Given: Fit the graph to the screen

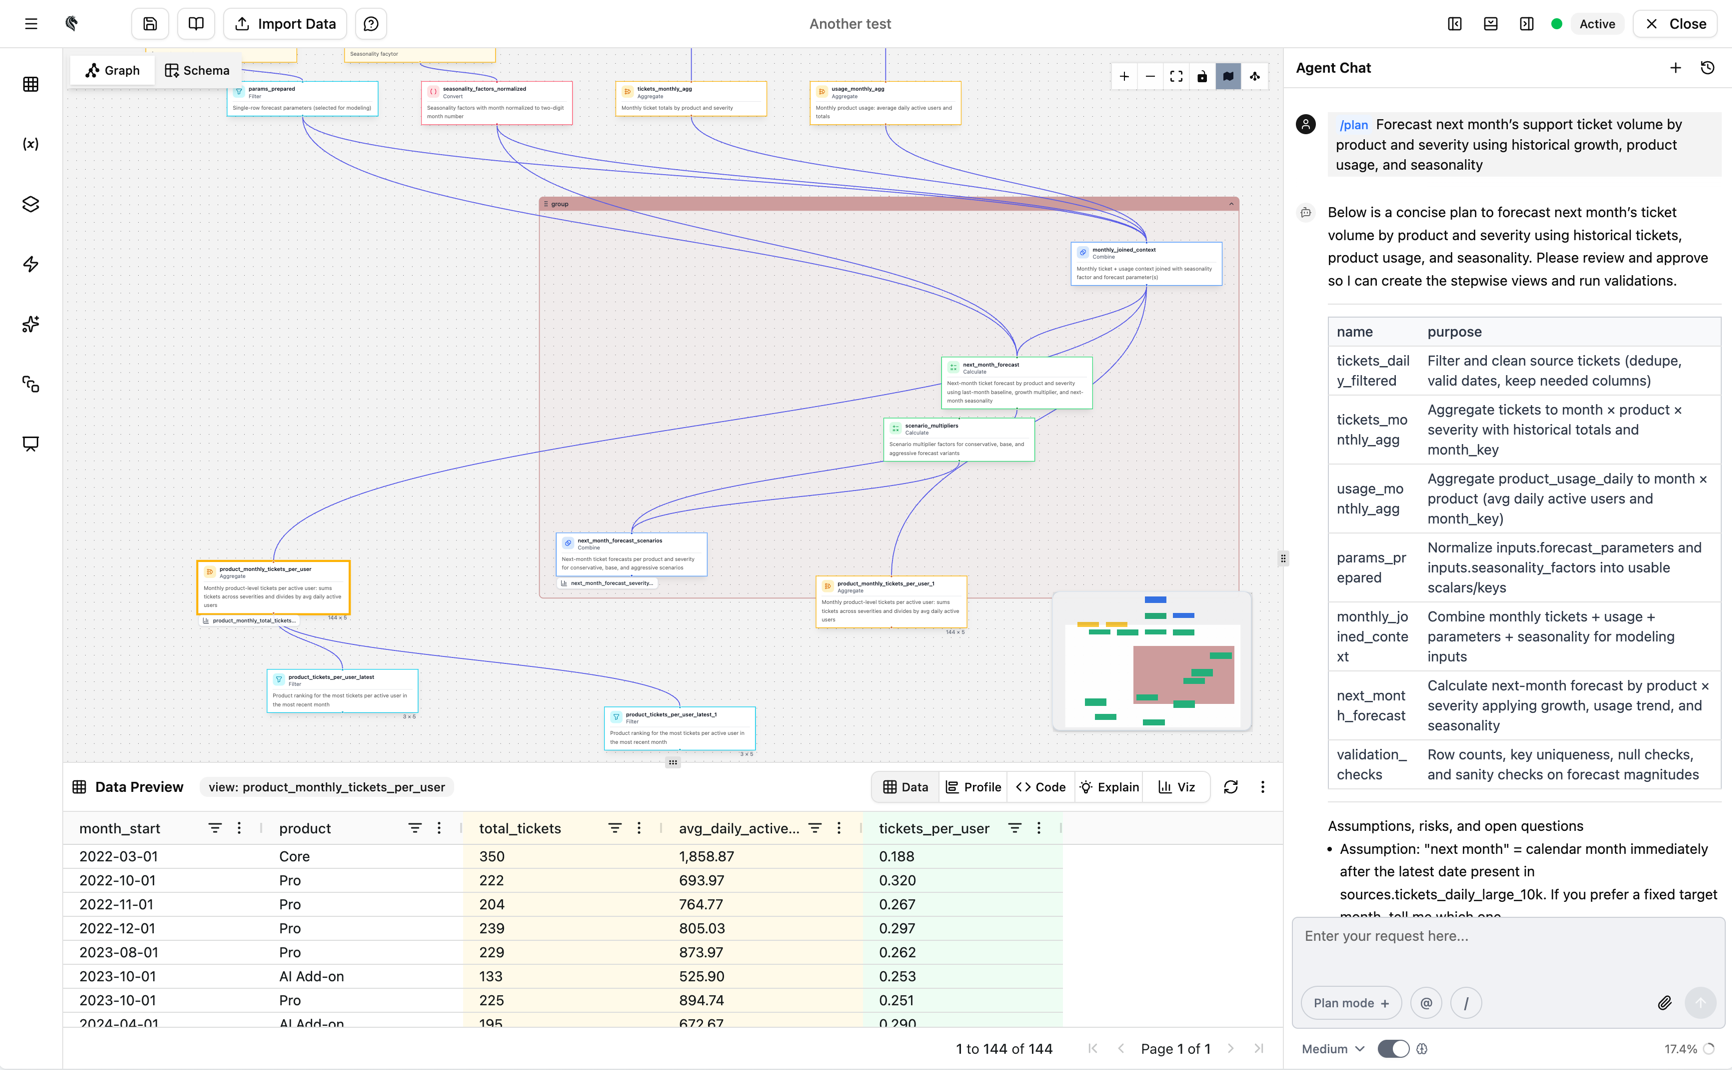Looking at the screenshot, I should click(x=1176, y=76).
